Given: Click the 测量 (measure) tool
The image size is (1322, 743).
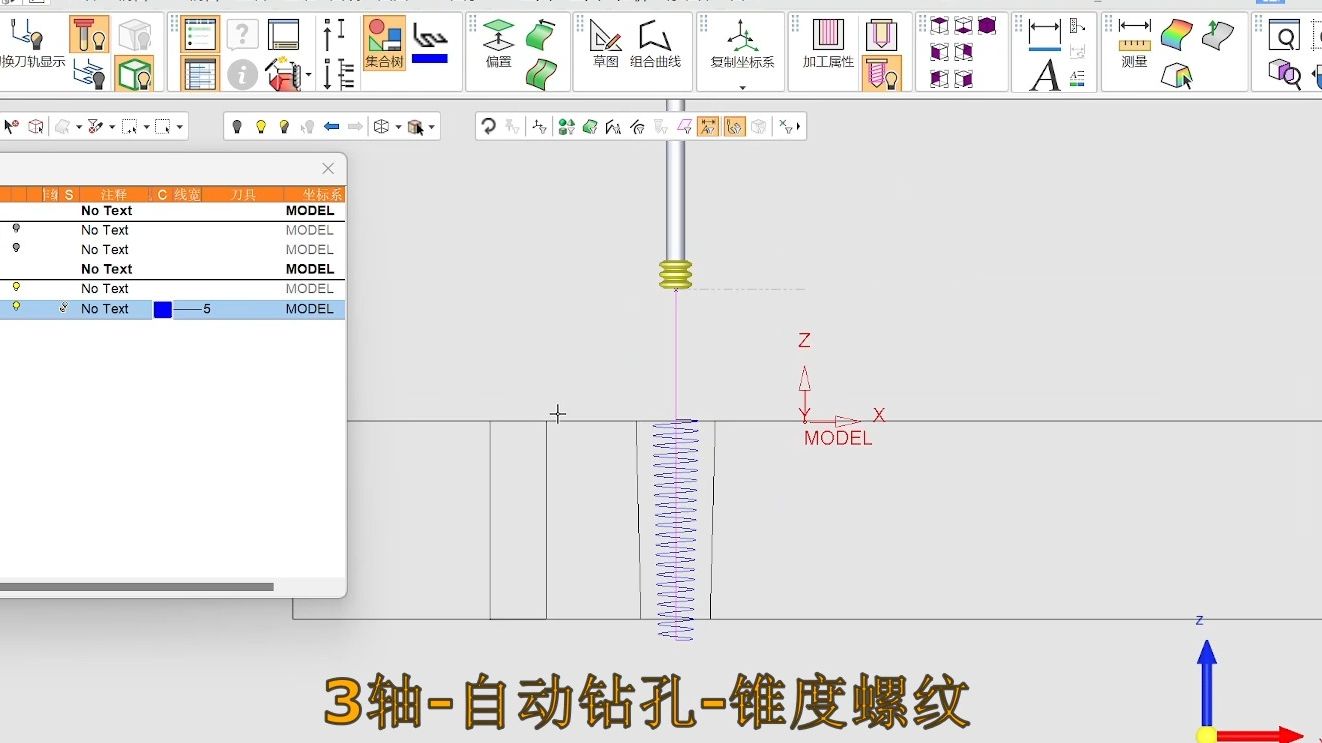Looking at the screenshot, I should tap(1134, 44).
